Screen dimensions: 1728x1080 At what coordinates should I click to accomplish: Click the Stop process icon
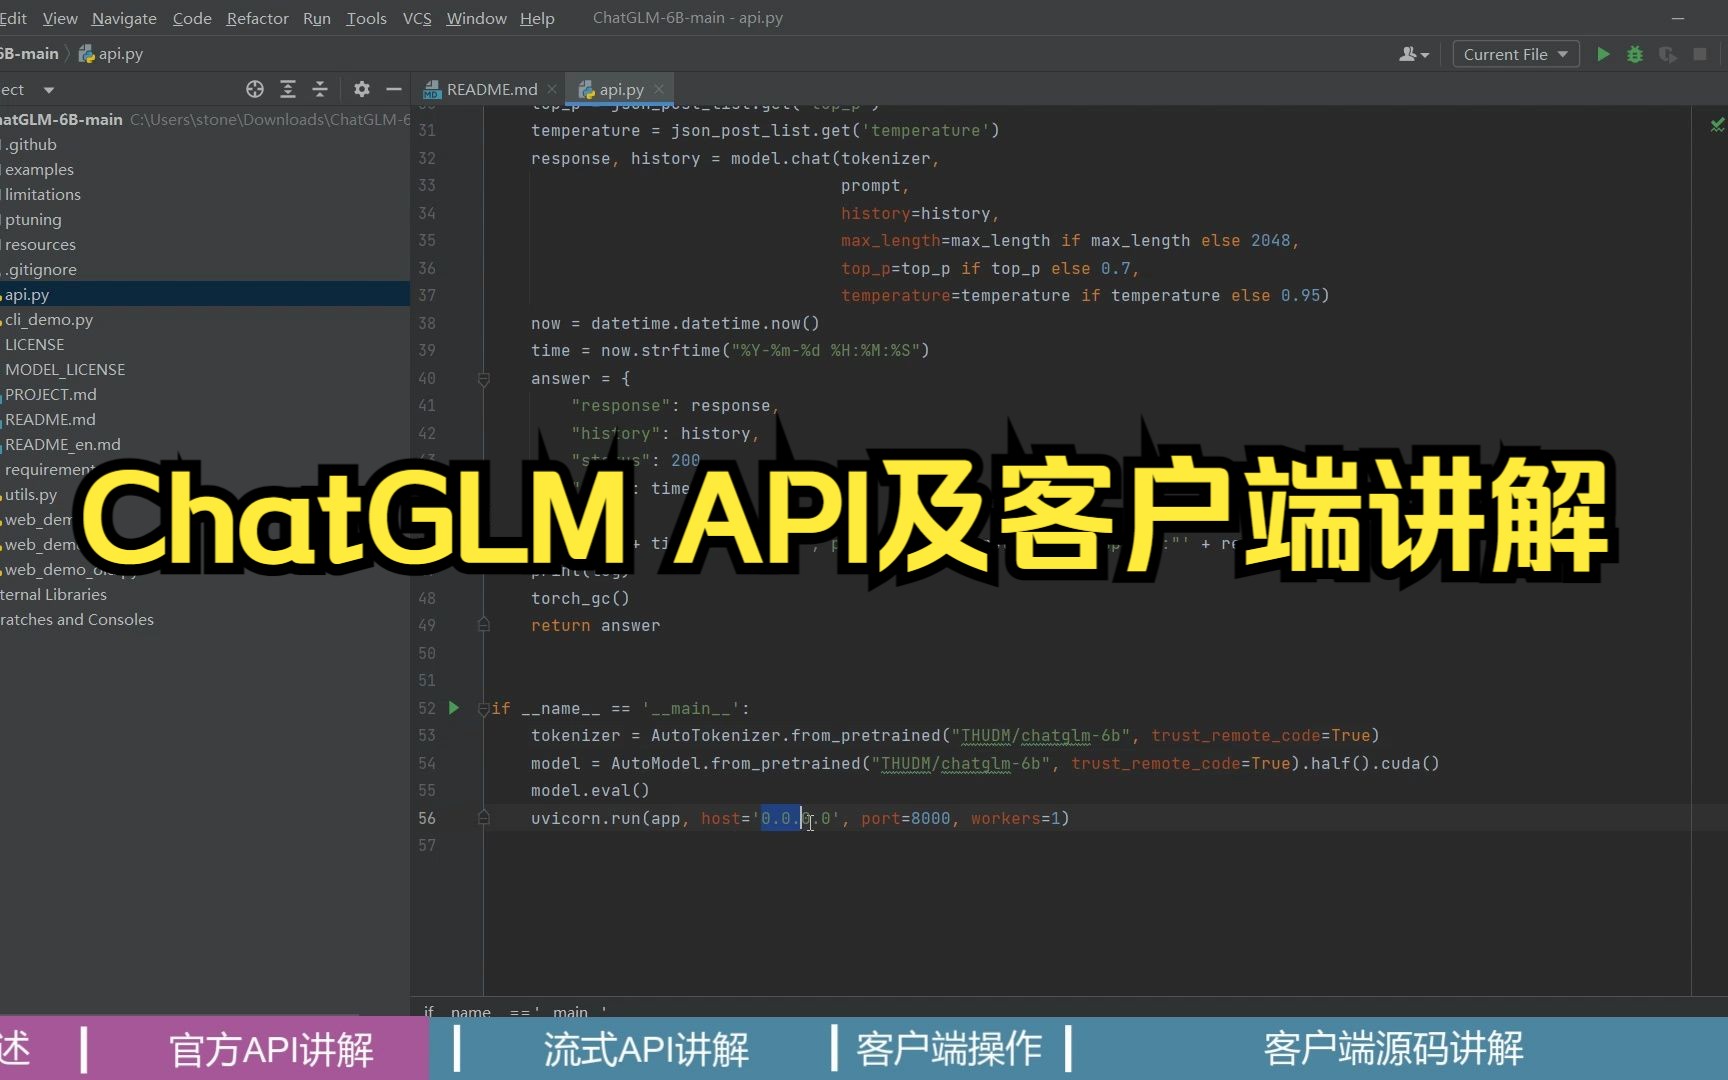(1699, 54)
